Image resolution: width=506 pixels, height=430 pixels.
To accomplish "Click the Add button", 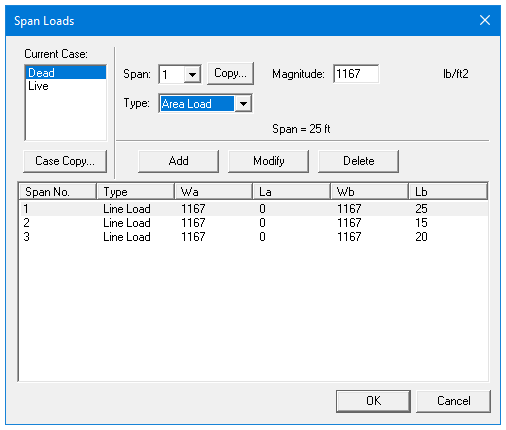I will [x=178, y=161].
